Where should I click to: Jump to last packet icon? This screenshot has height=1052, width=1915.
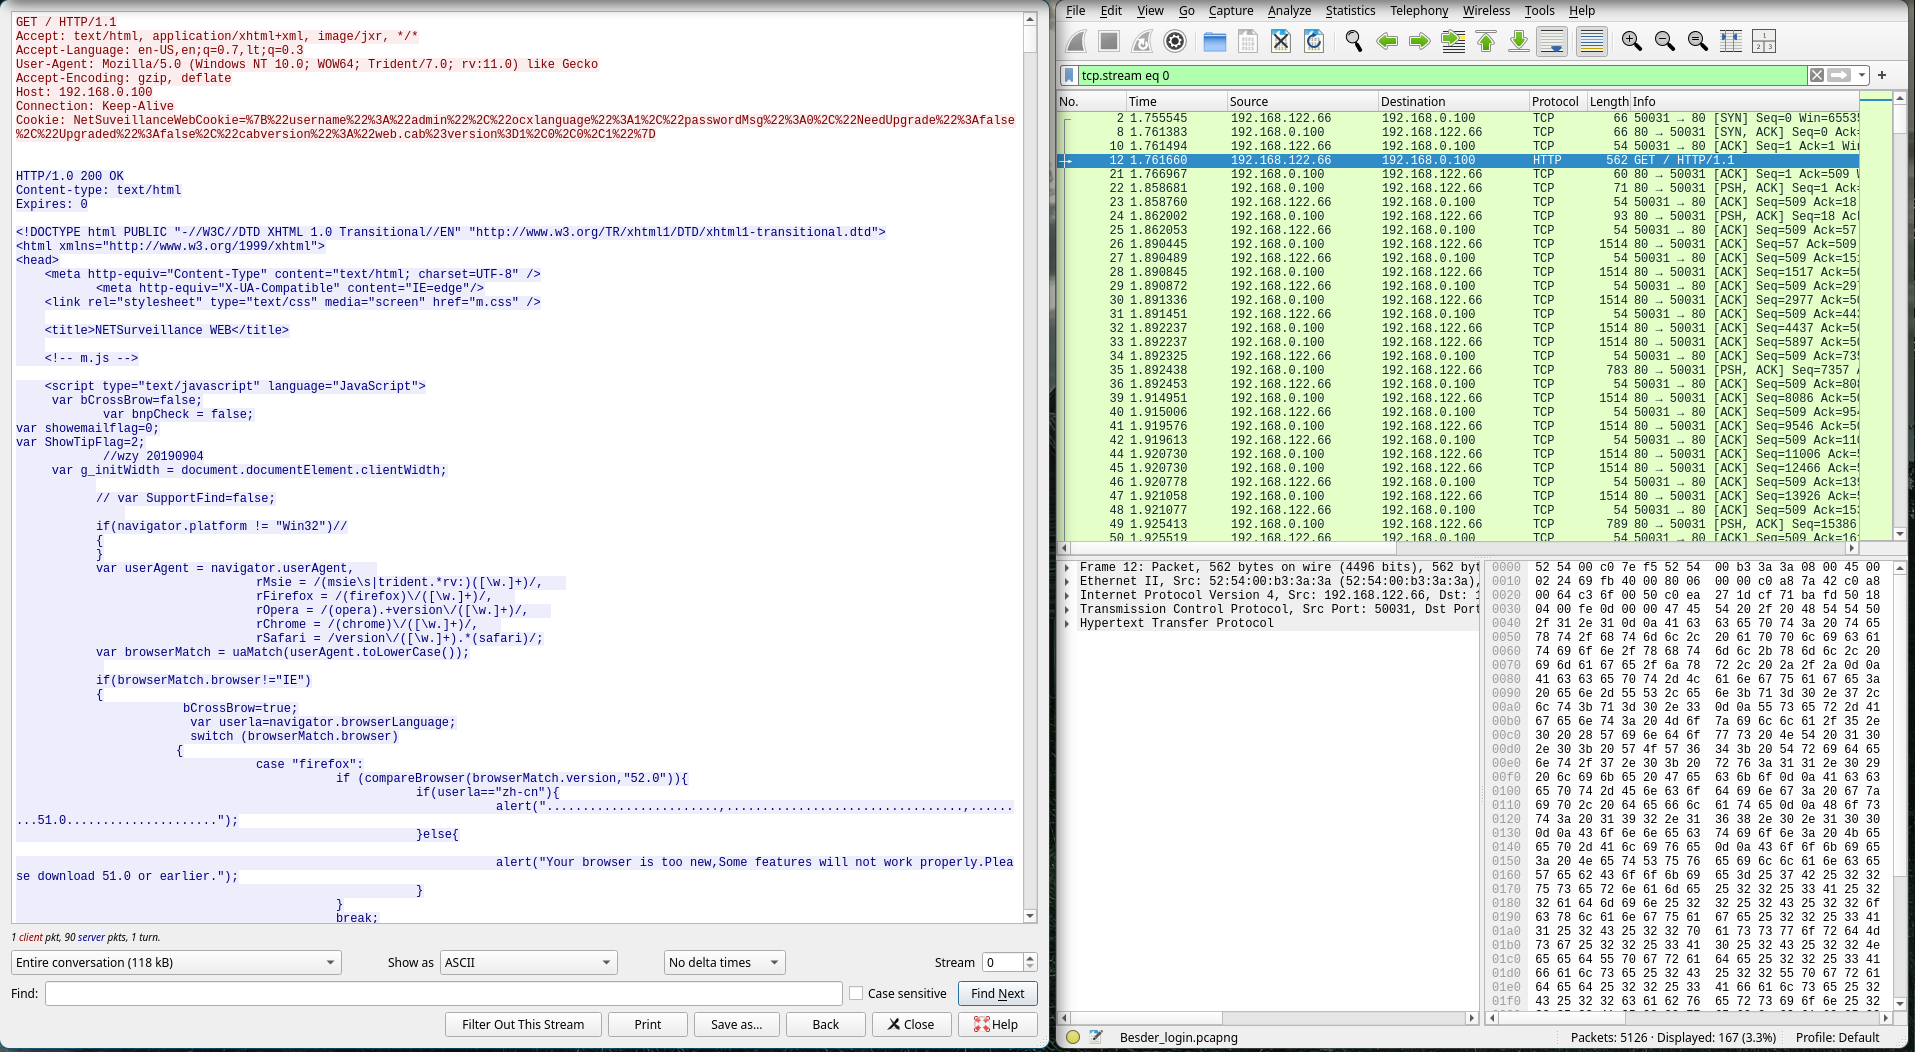1519,41
